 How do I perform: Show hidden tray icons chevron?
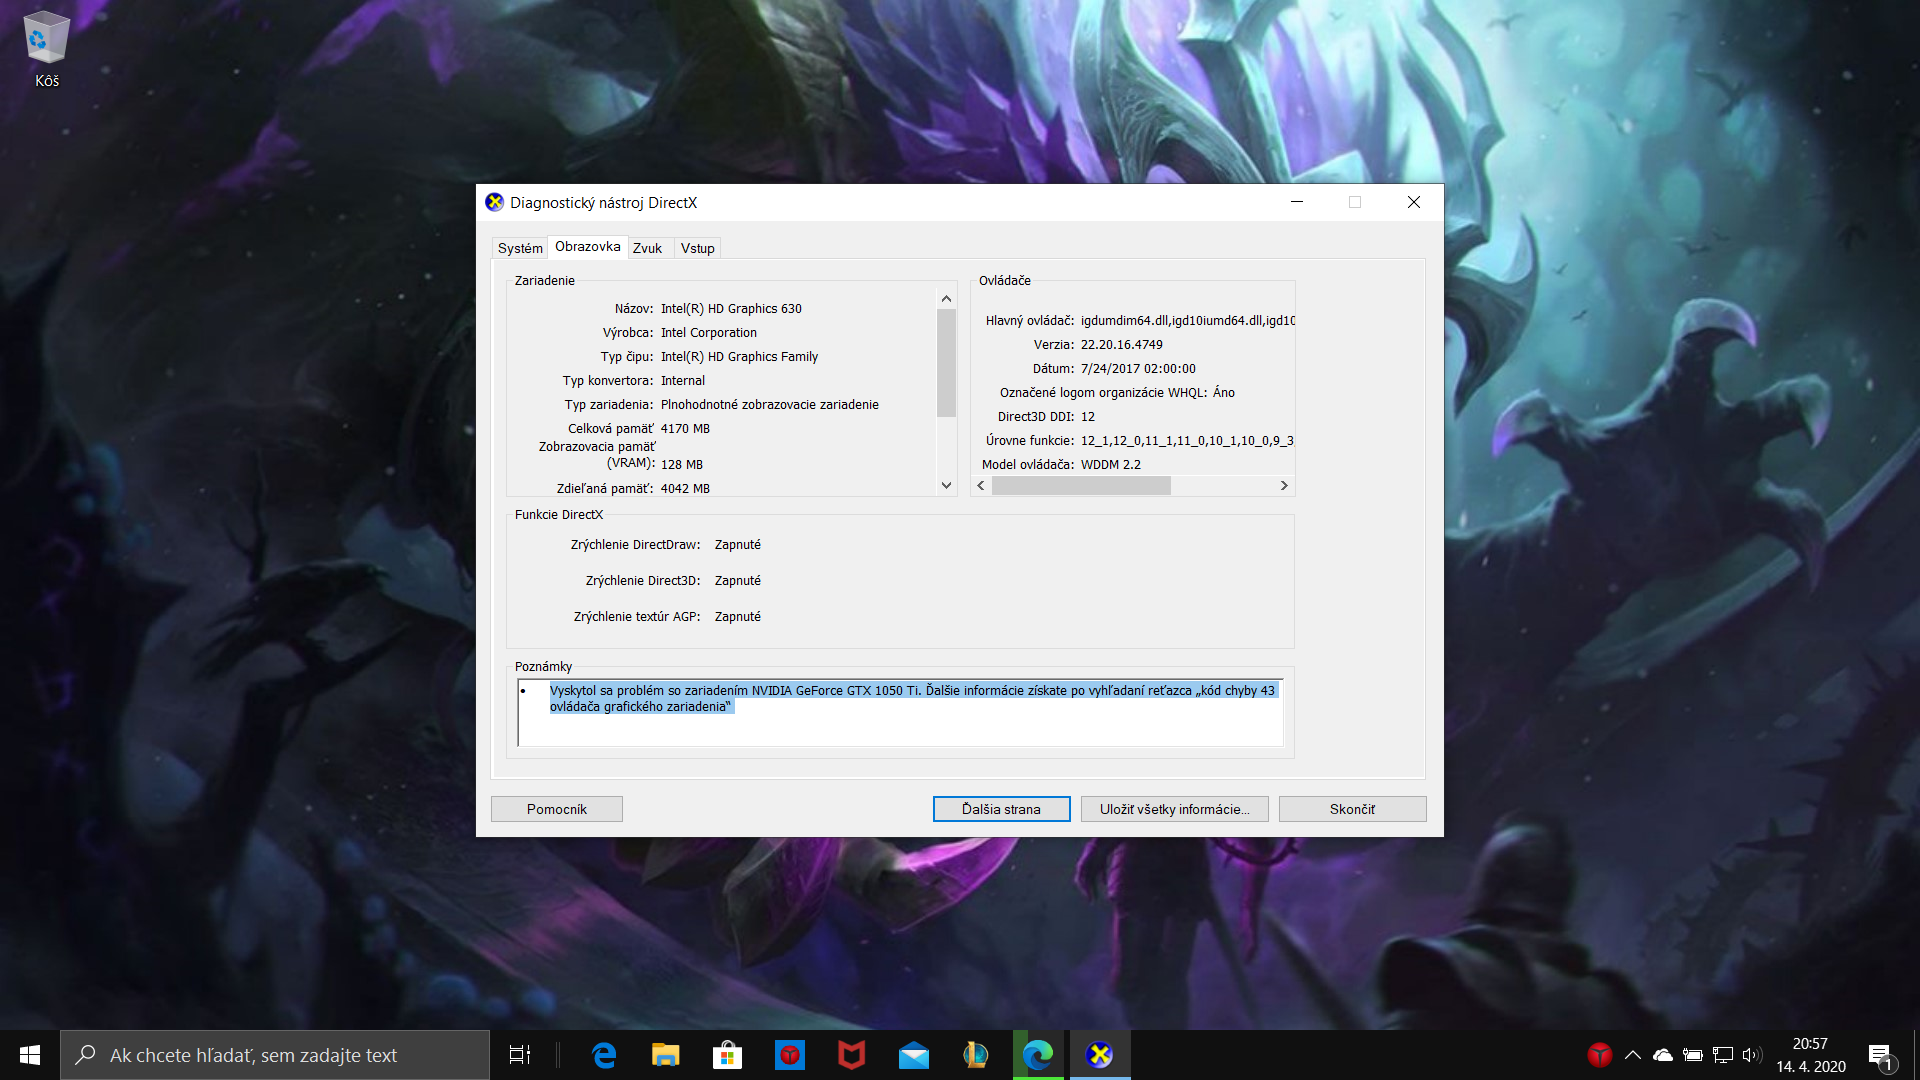1633,1055
